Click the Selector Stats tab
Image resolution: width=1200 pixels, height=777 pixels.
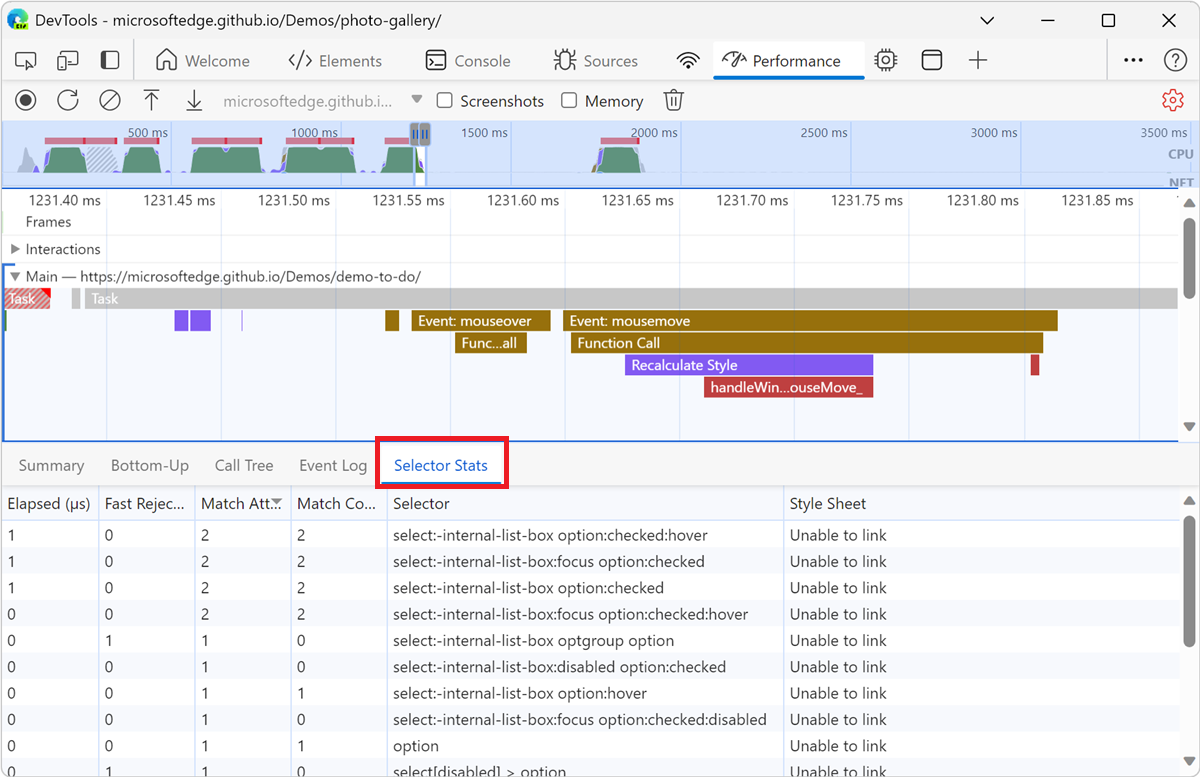tap(441, 465)
